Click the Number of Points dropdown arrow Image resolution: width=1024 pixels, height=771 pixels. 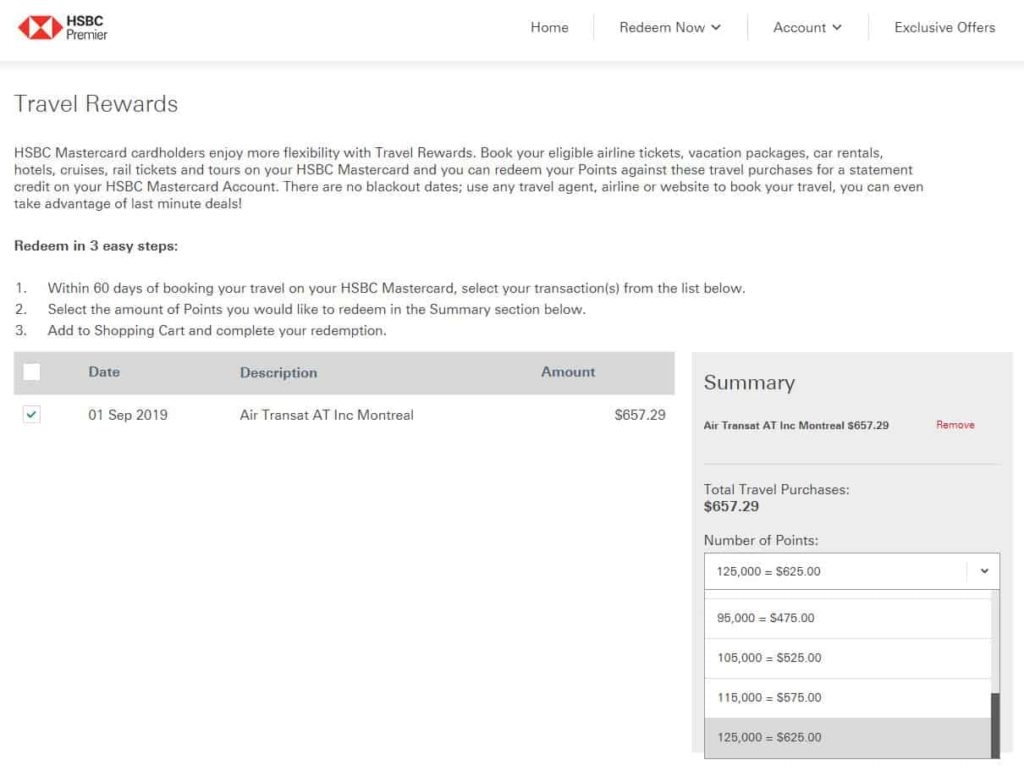coord(983,571)
